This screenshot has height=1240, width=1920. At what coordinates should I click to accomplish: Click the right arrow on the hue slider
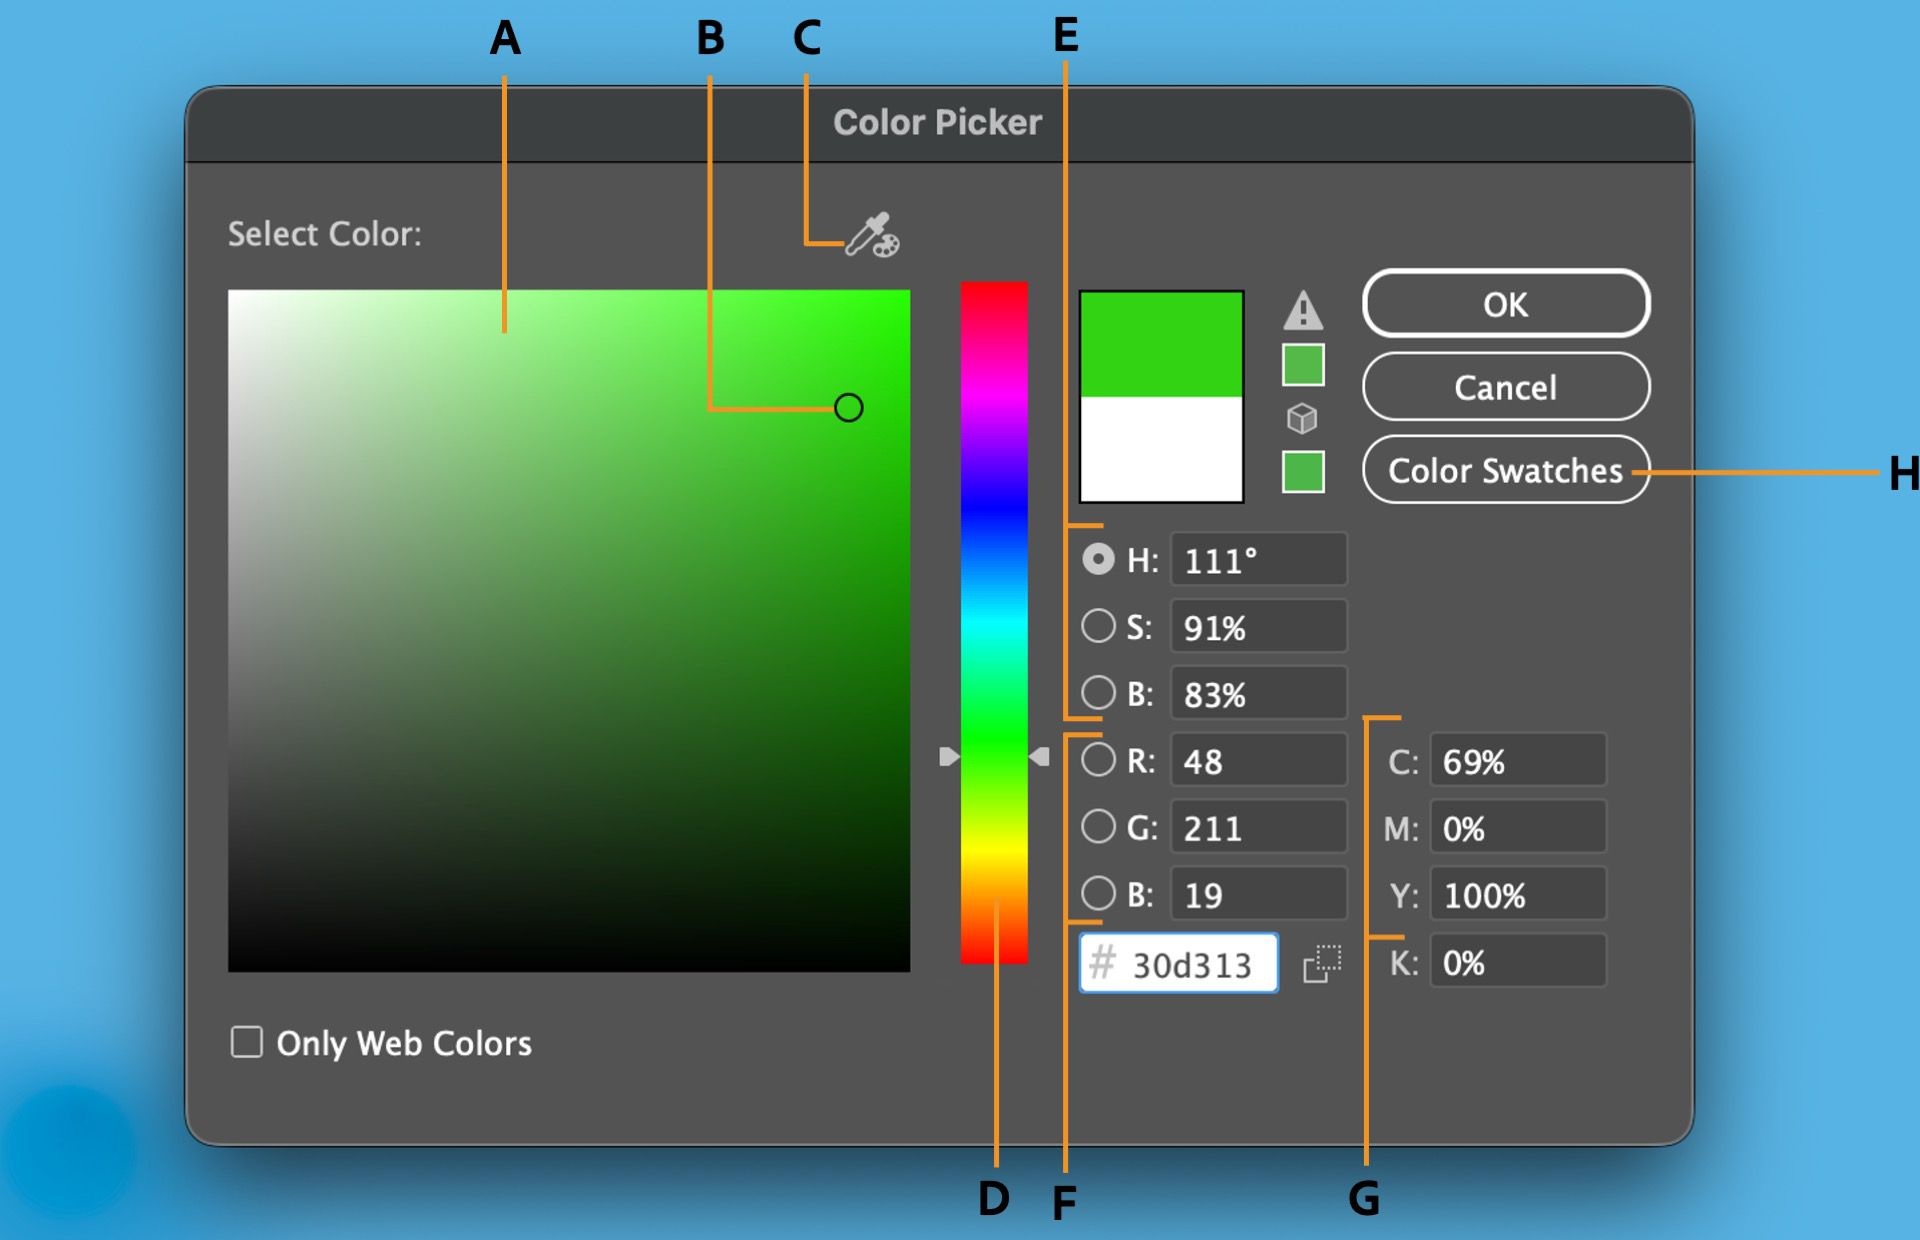click(1041, 757)
